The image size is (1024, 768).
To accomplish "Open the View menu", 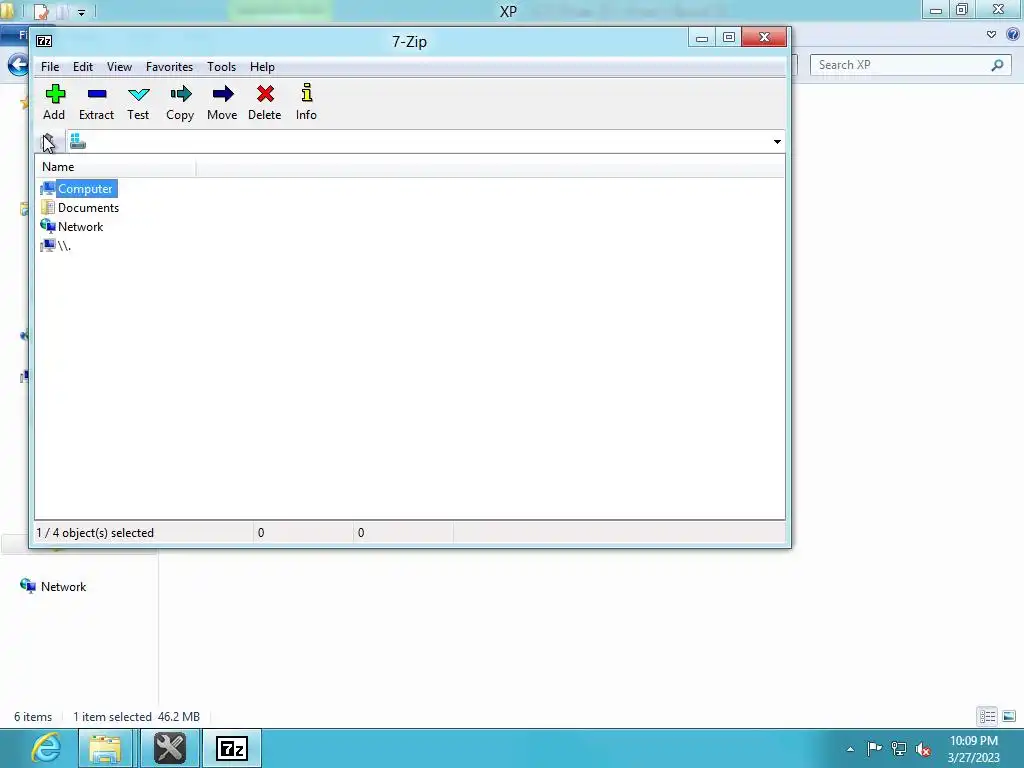I will pos(119,67).
